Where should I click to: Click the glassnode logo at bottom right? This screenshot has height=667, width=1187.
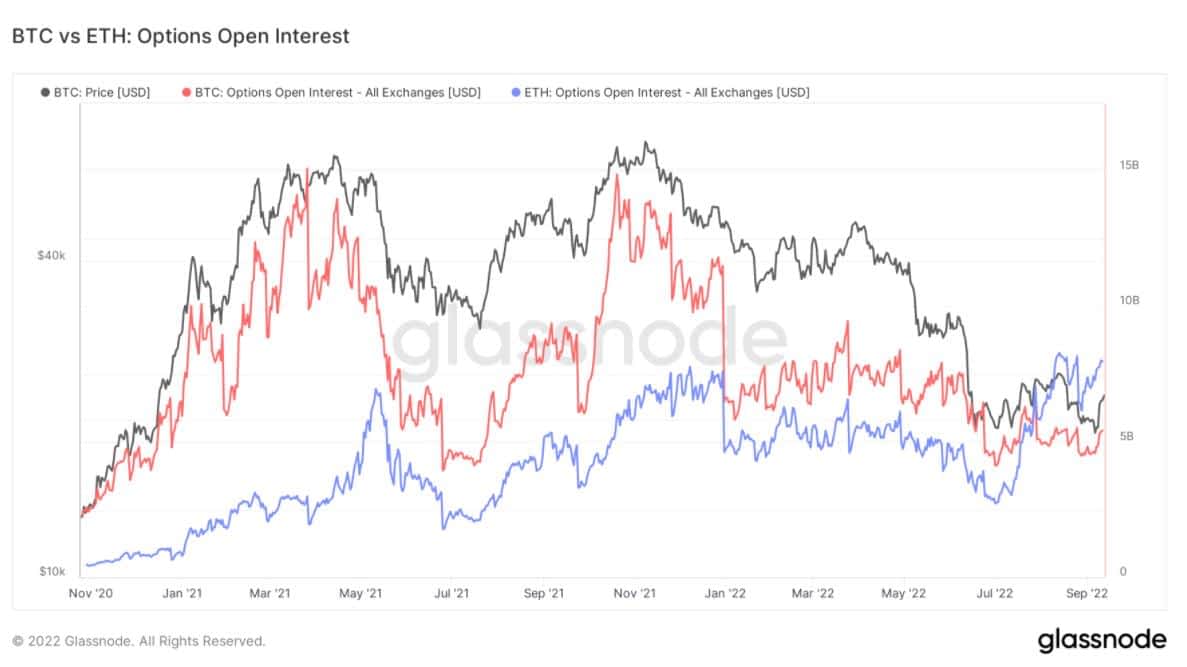[1101, 641]
